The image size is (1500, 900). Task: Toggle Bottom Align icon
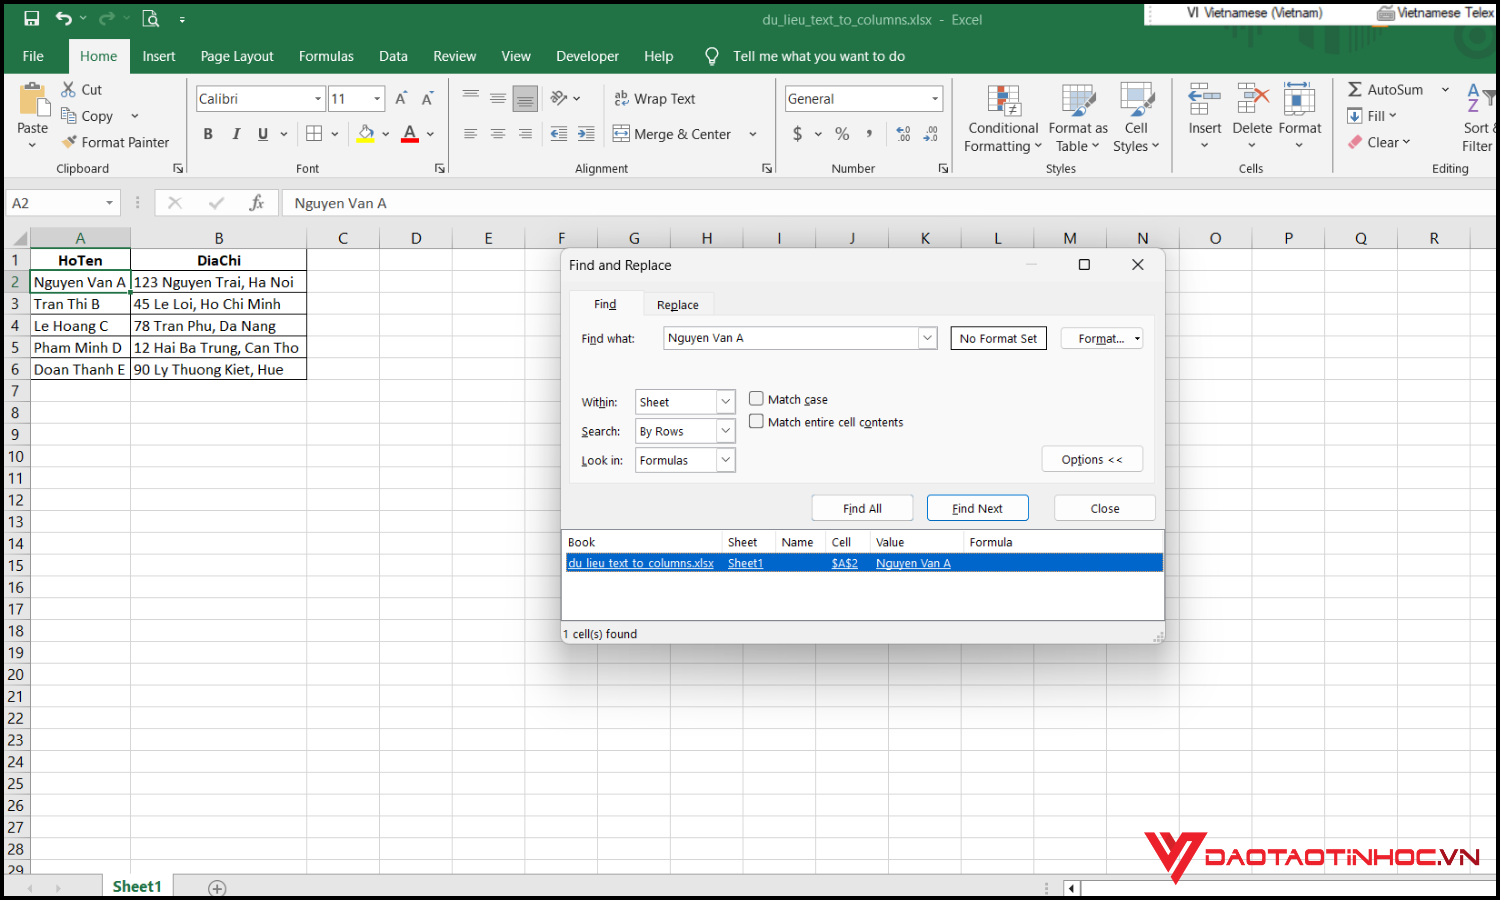click(x=525, y=98)
